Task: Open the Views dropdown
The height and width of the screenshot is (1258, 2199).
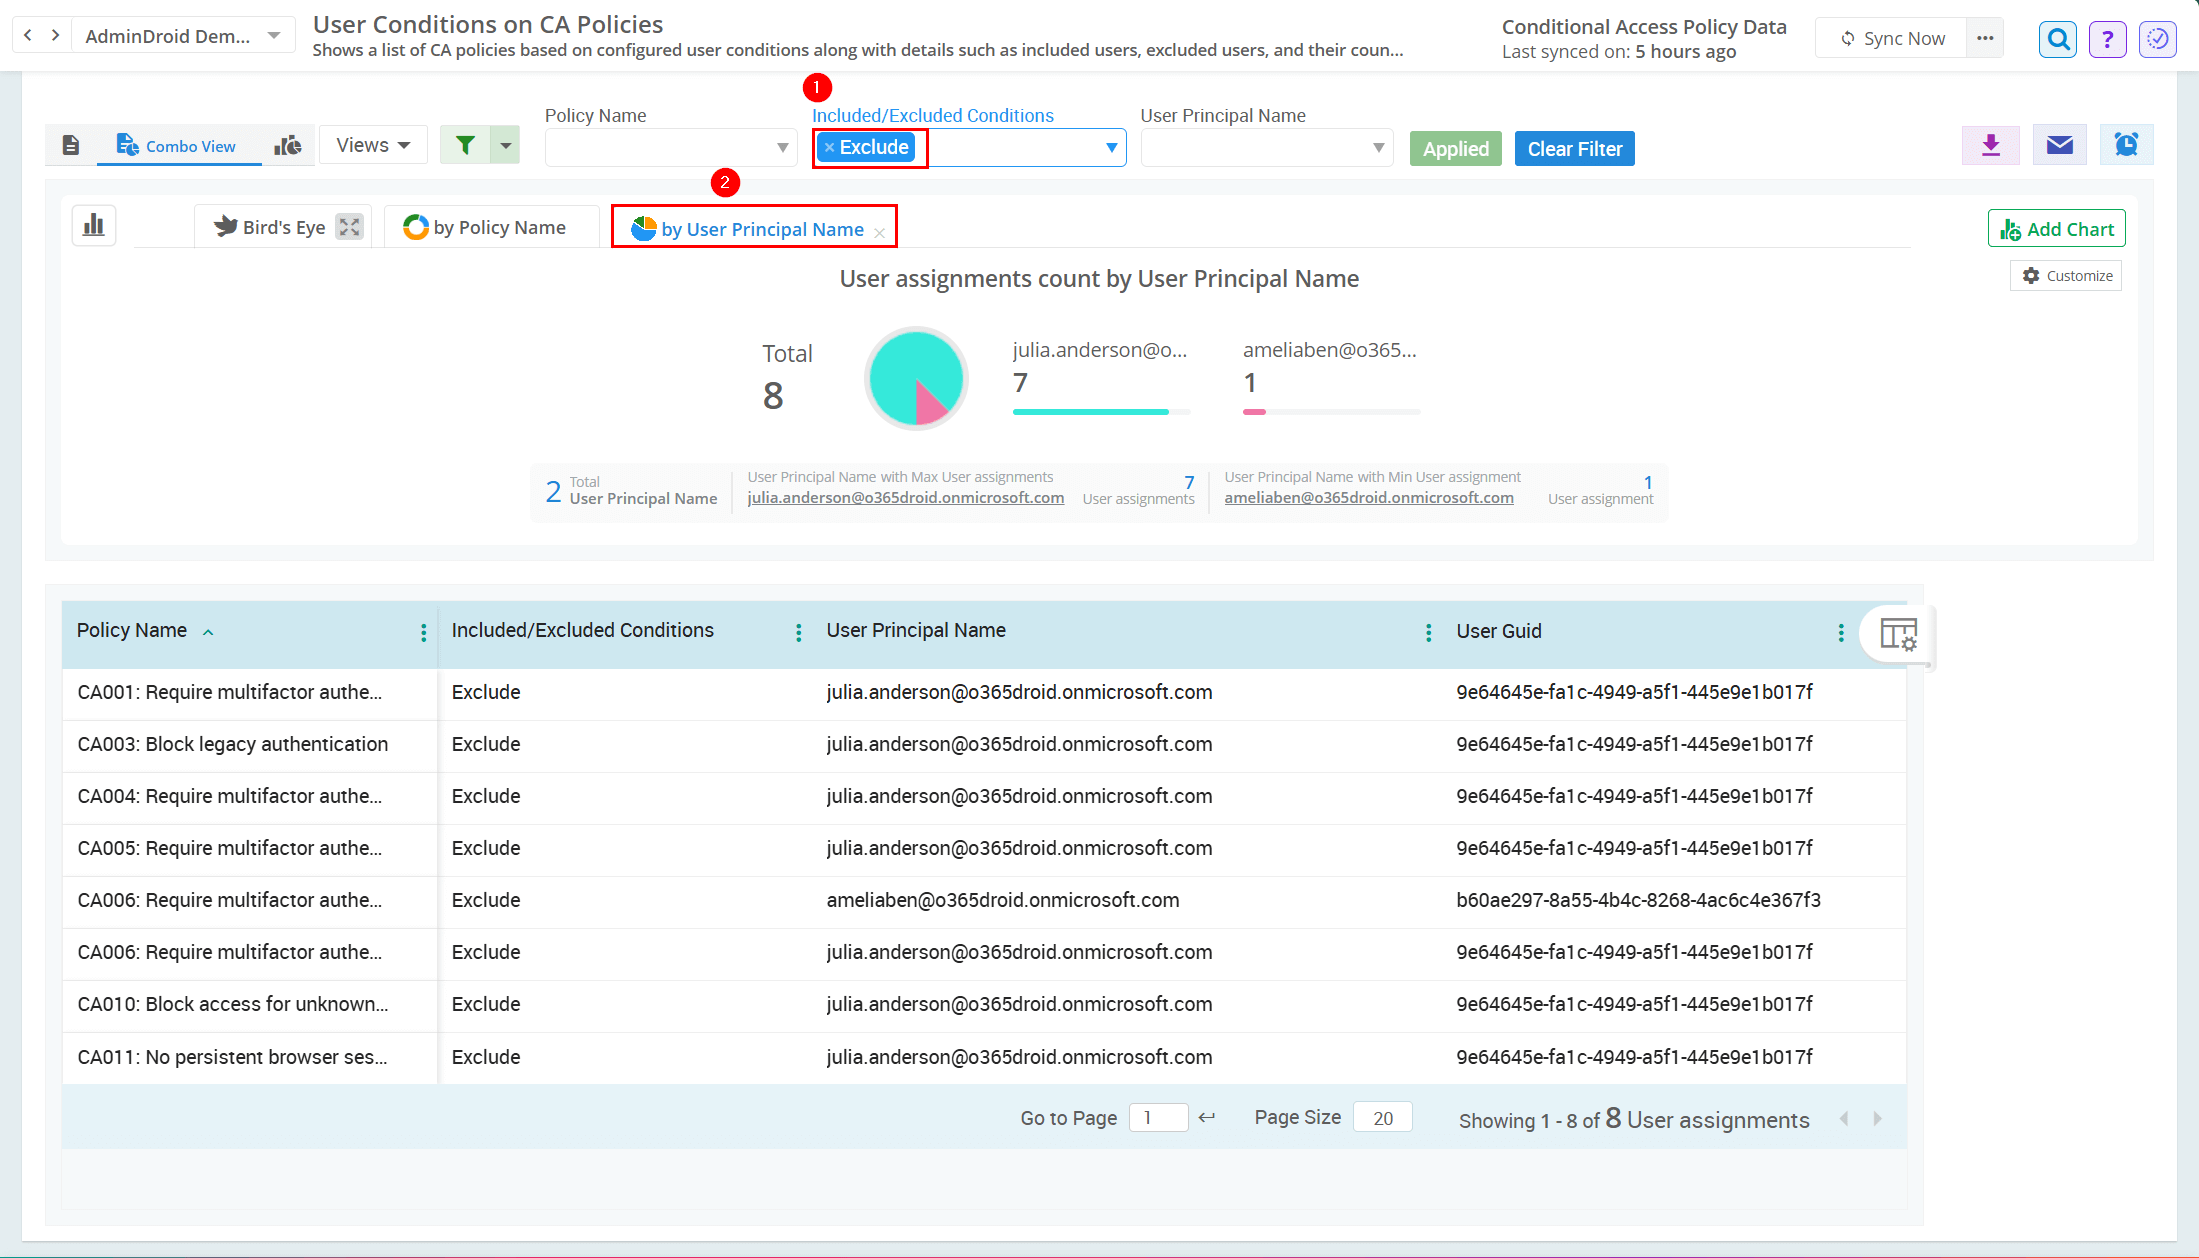Action: pyautogui.click(x=373, y=145)
